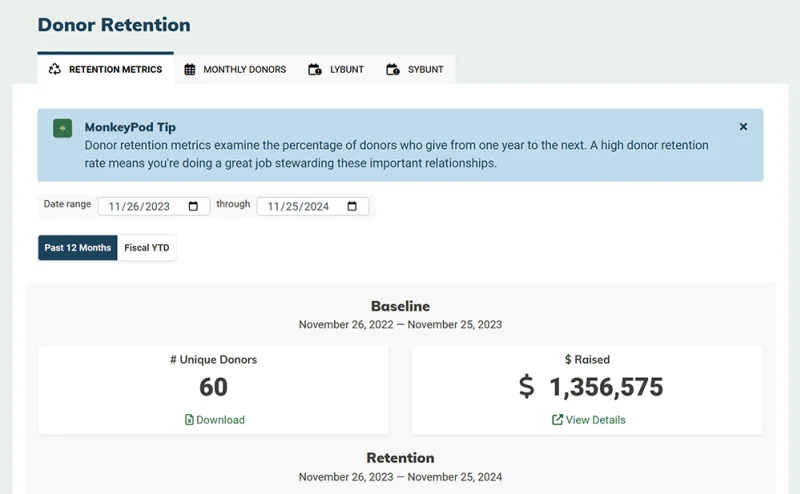Screen dimensions: 800x494
Task: Switch to the Fiscal YTD range
Action: (x=147, y=248)
